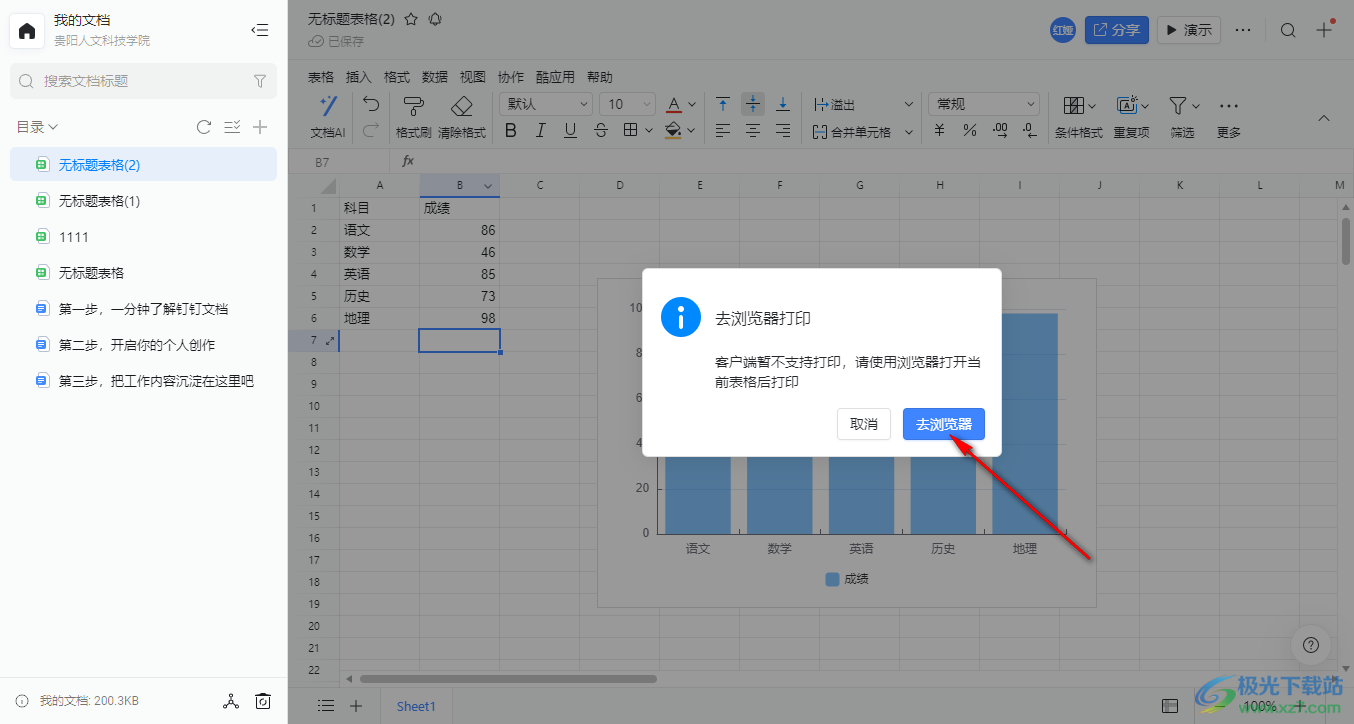Toggle strikethrough formatting

(x=600, y=130)
